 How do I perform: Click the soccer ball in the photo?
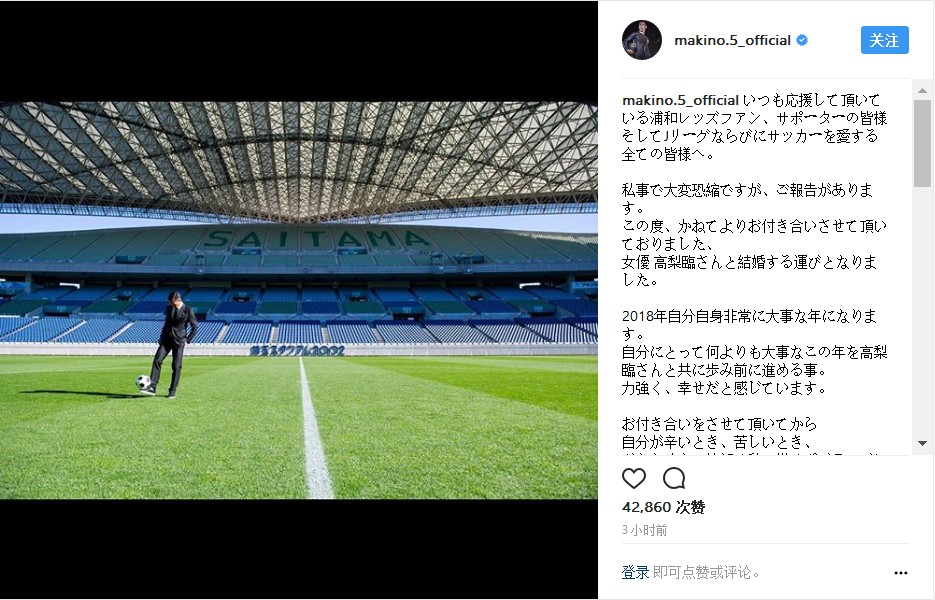pyautogui.click(x=143, y=382)
